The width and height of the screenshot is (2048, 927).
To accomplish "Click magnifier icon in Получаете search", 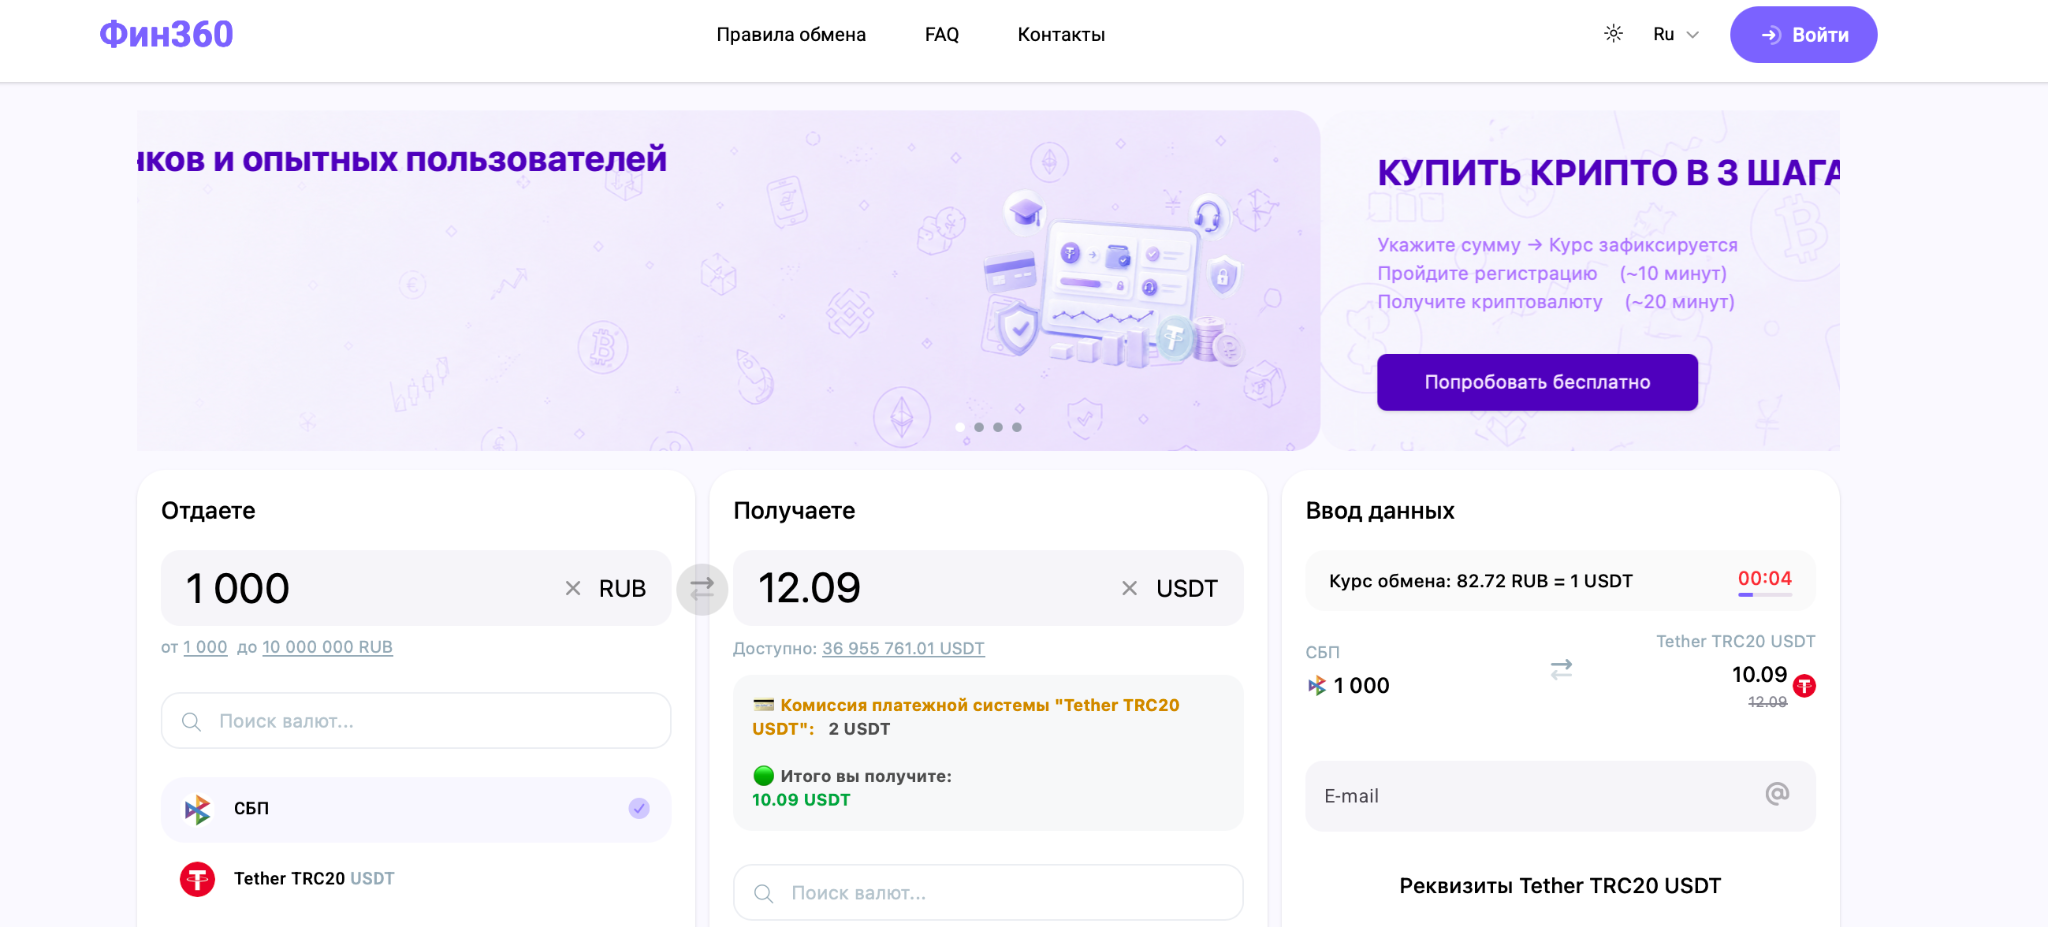I will click(763, 893).
